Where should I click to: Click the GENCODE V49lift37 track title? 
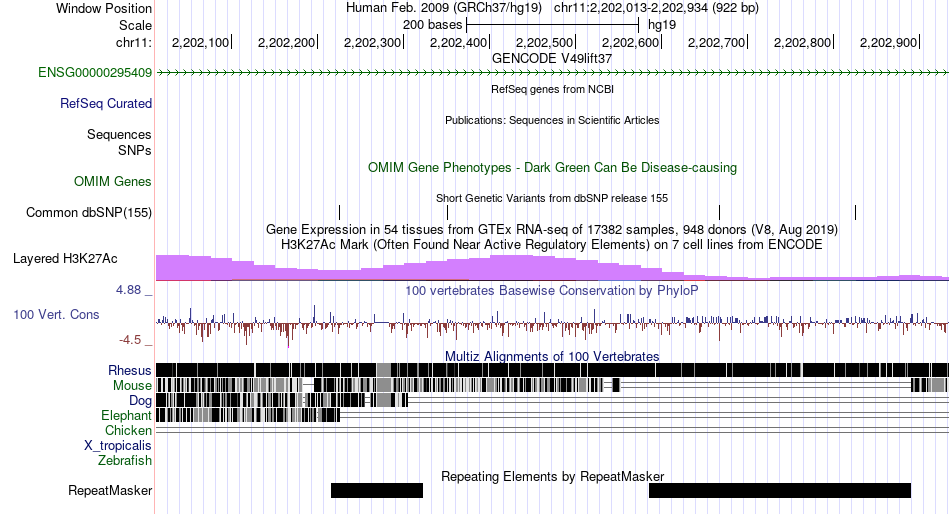pyautogui.click(x=552, y=58)
